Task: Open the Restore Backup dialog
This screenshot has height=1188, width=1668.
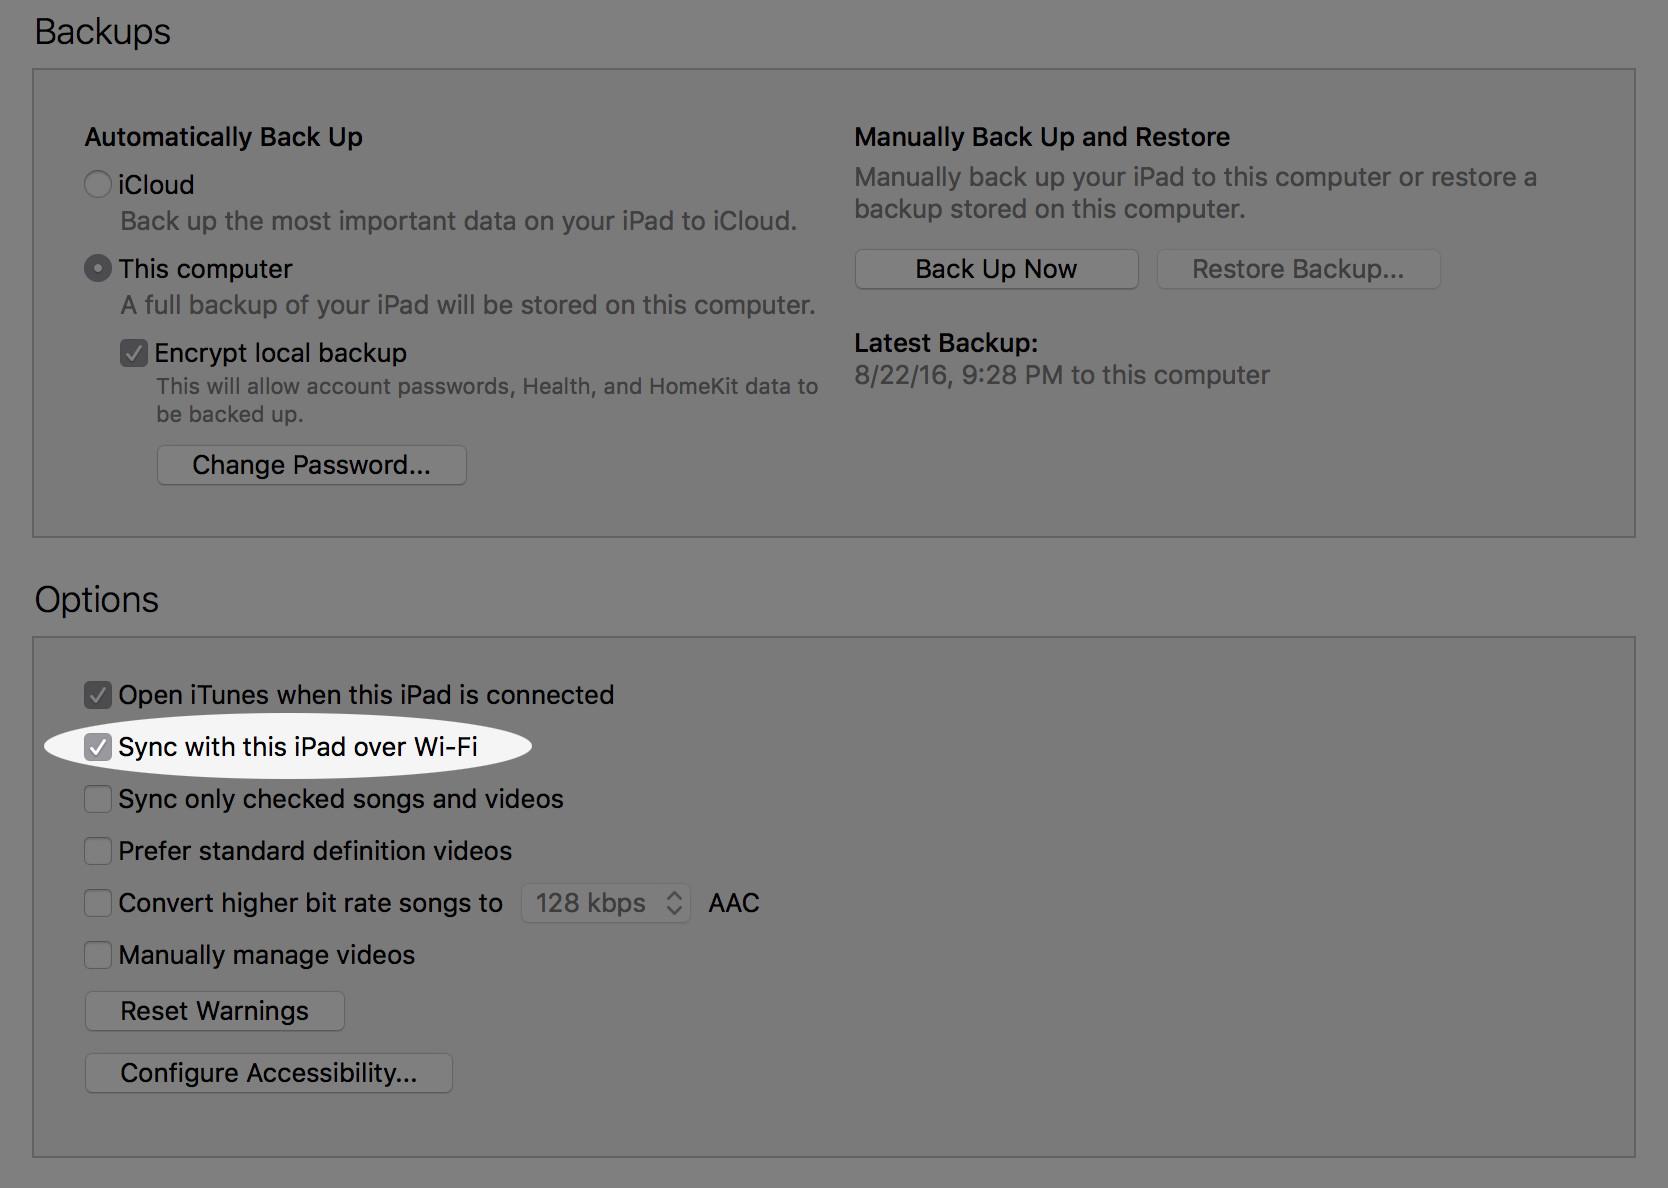Action: (1297, 268)
